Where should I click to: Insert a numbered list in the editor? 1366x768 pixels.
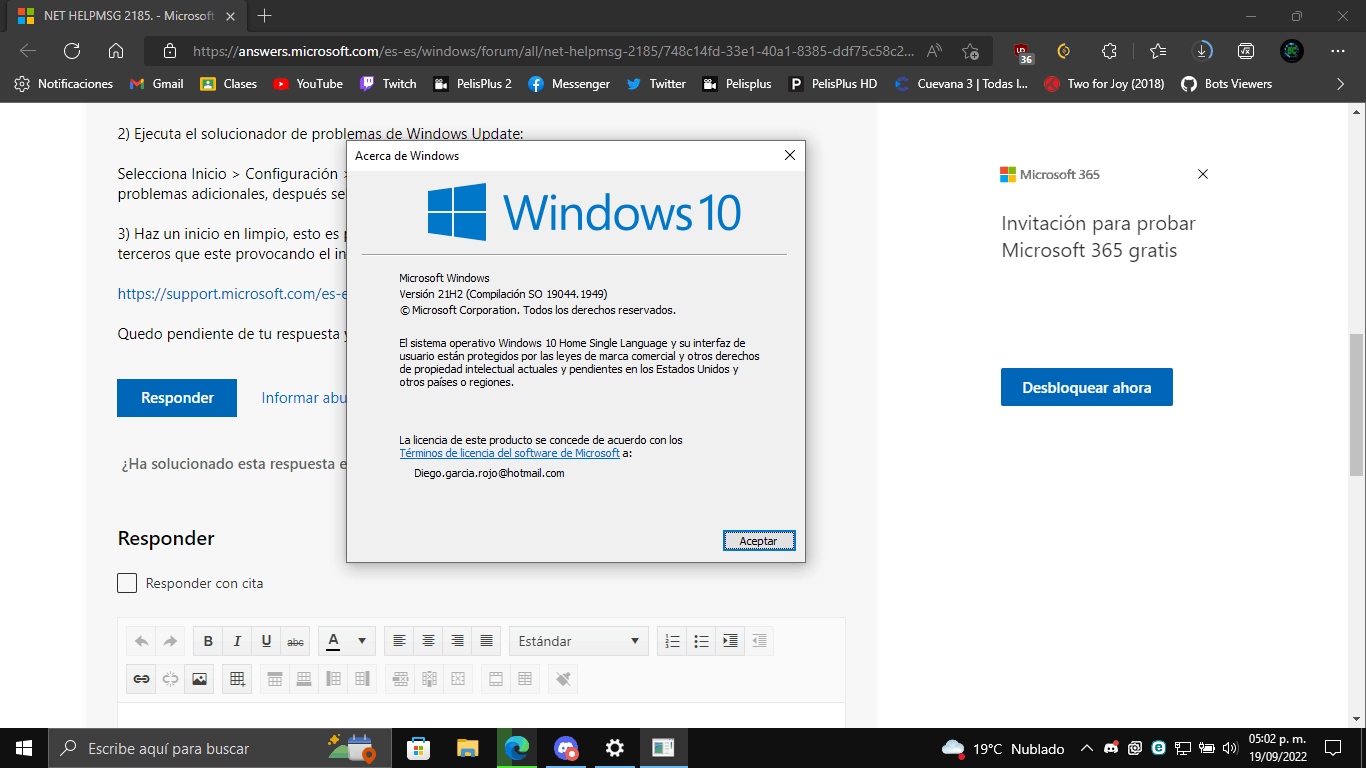tap(672, 641)
